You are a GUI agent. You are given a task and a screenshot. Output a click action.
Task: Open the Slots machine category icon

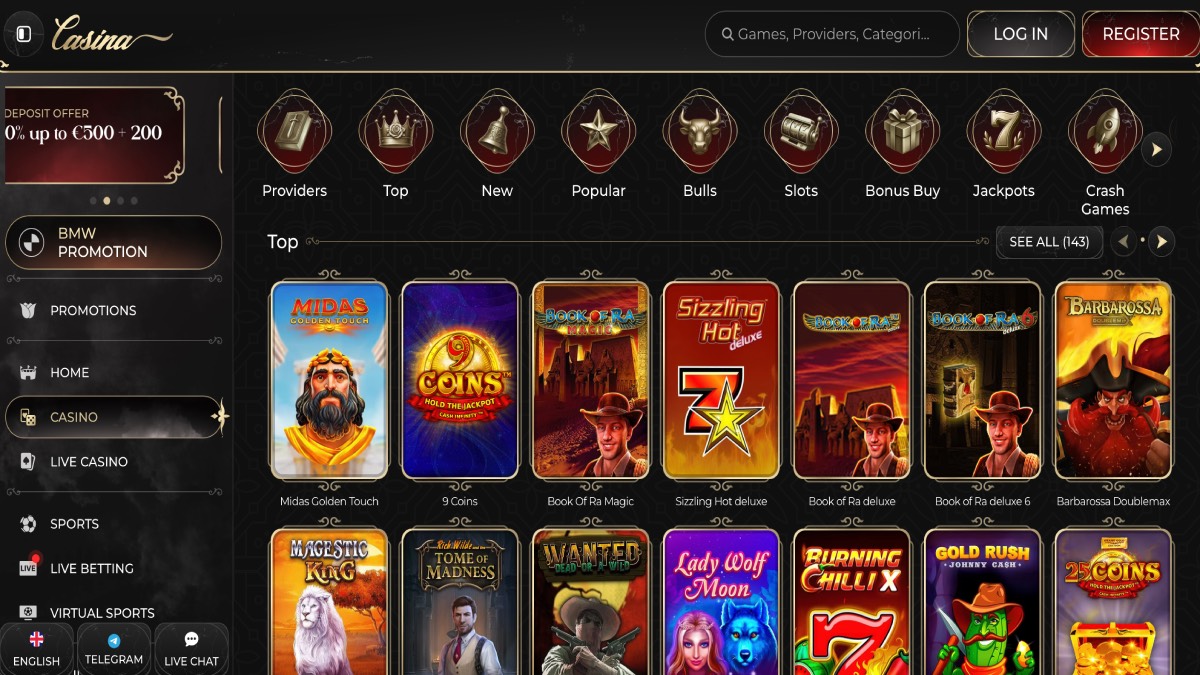point(801,132)
